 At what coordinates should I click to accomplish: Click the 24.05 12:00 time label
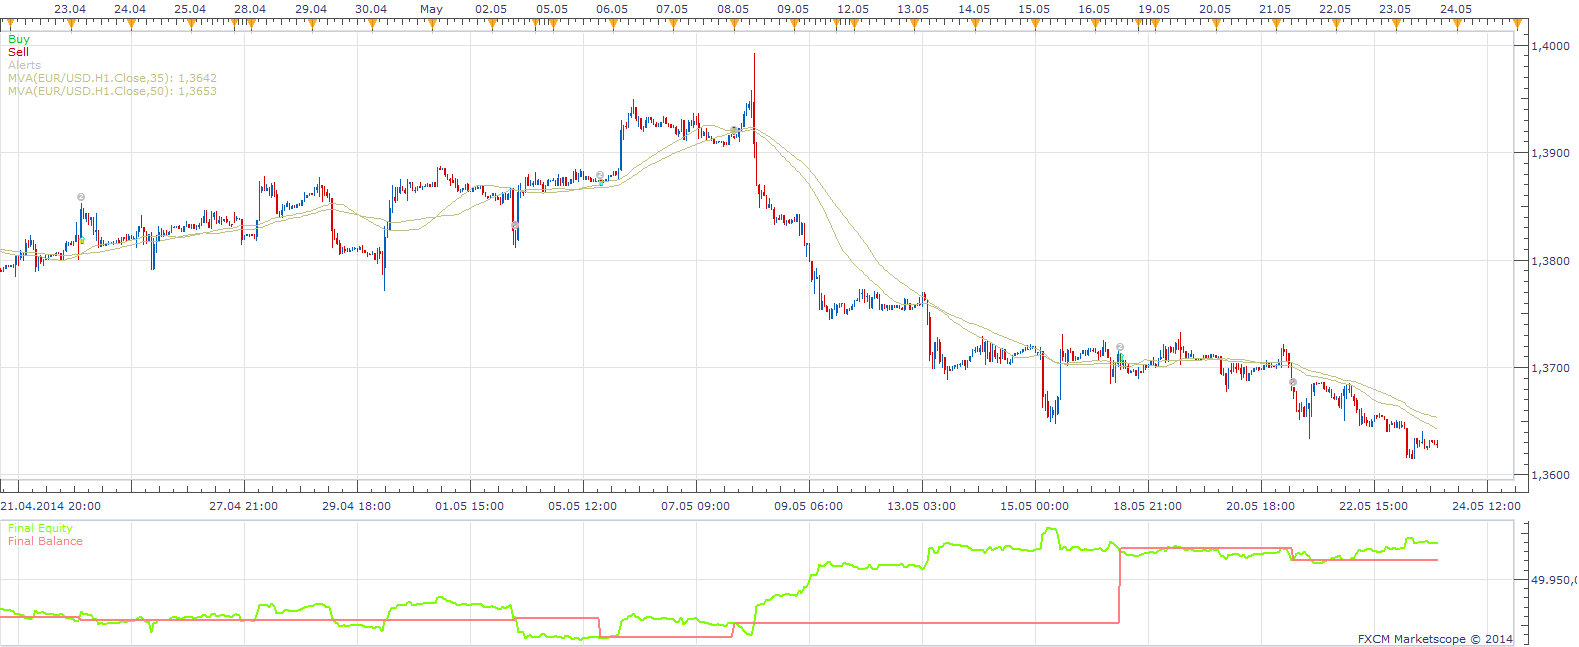(x=1486, y=506)
